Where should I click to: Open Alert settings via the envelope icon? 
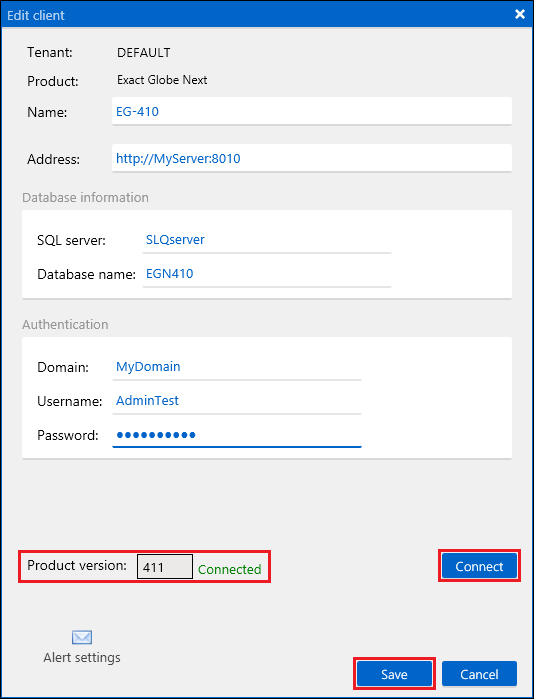coord(82,637)
